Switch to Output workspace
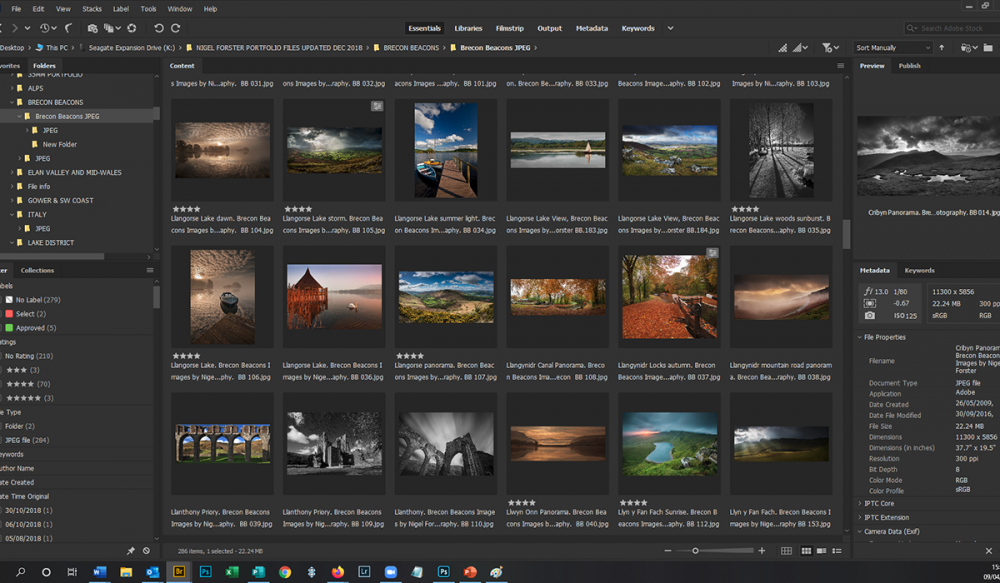The width and height of the screenshot is (1000, 583). click(x=549, y=28)
